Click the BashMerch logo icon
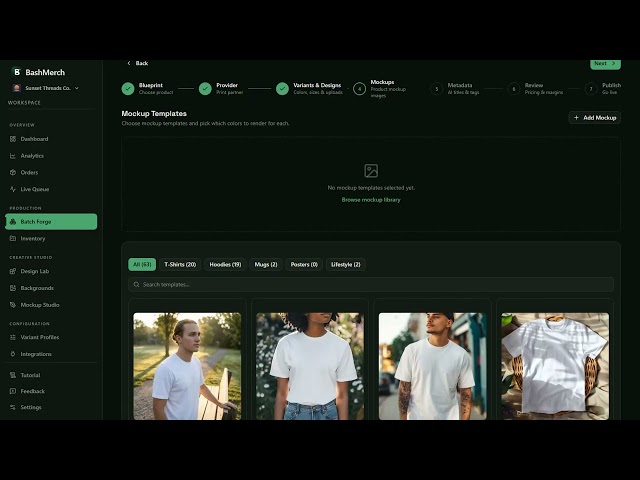Viewport: 640px width, 480px height. (x=17, y=72)
